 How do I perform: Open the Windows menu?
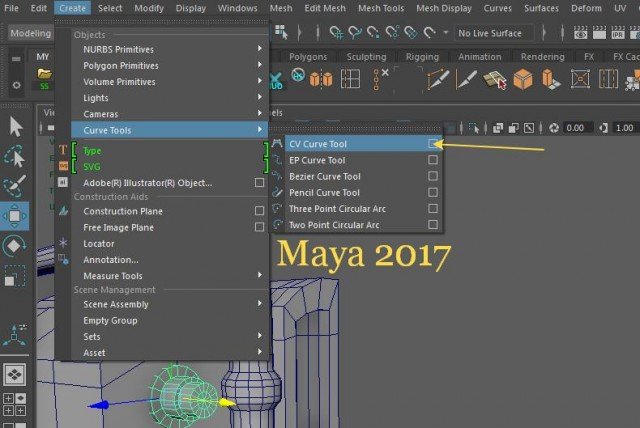[x=238, y=8]
